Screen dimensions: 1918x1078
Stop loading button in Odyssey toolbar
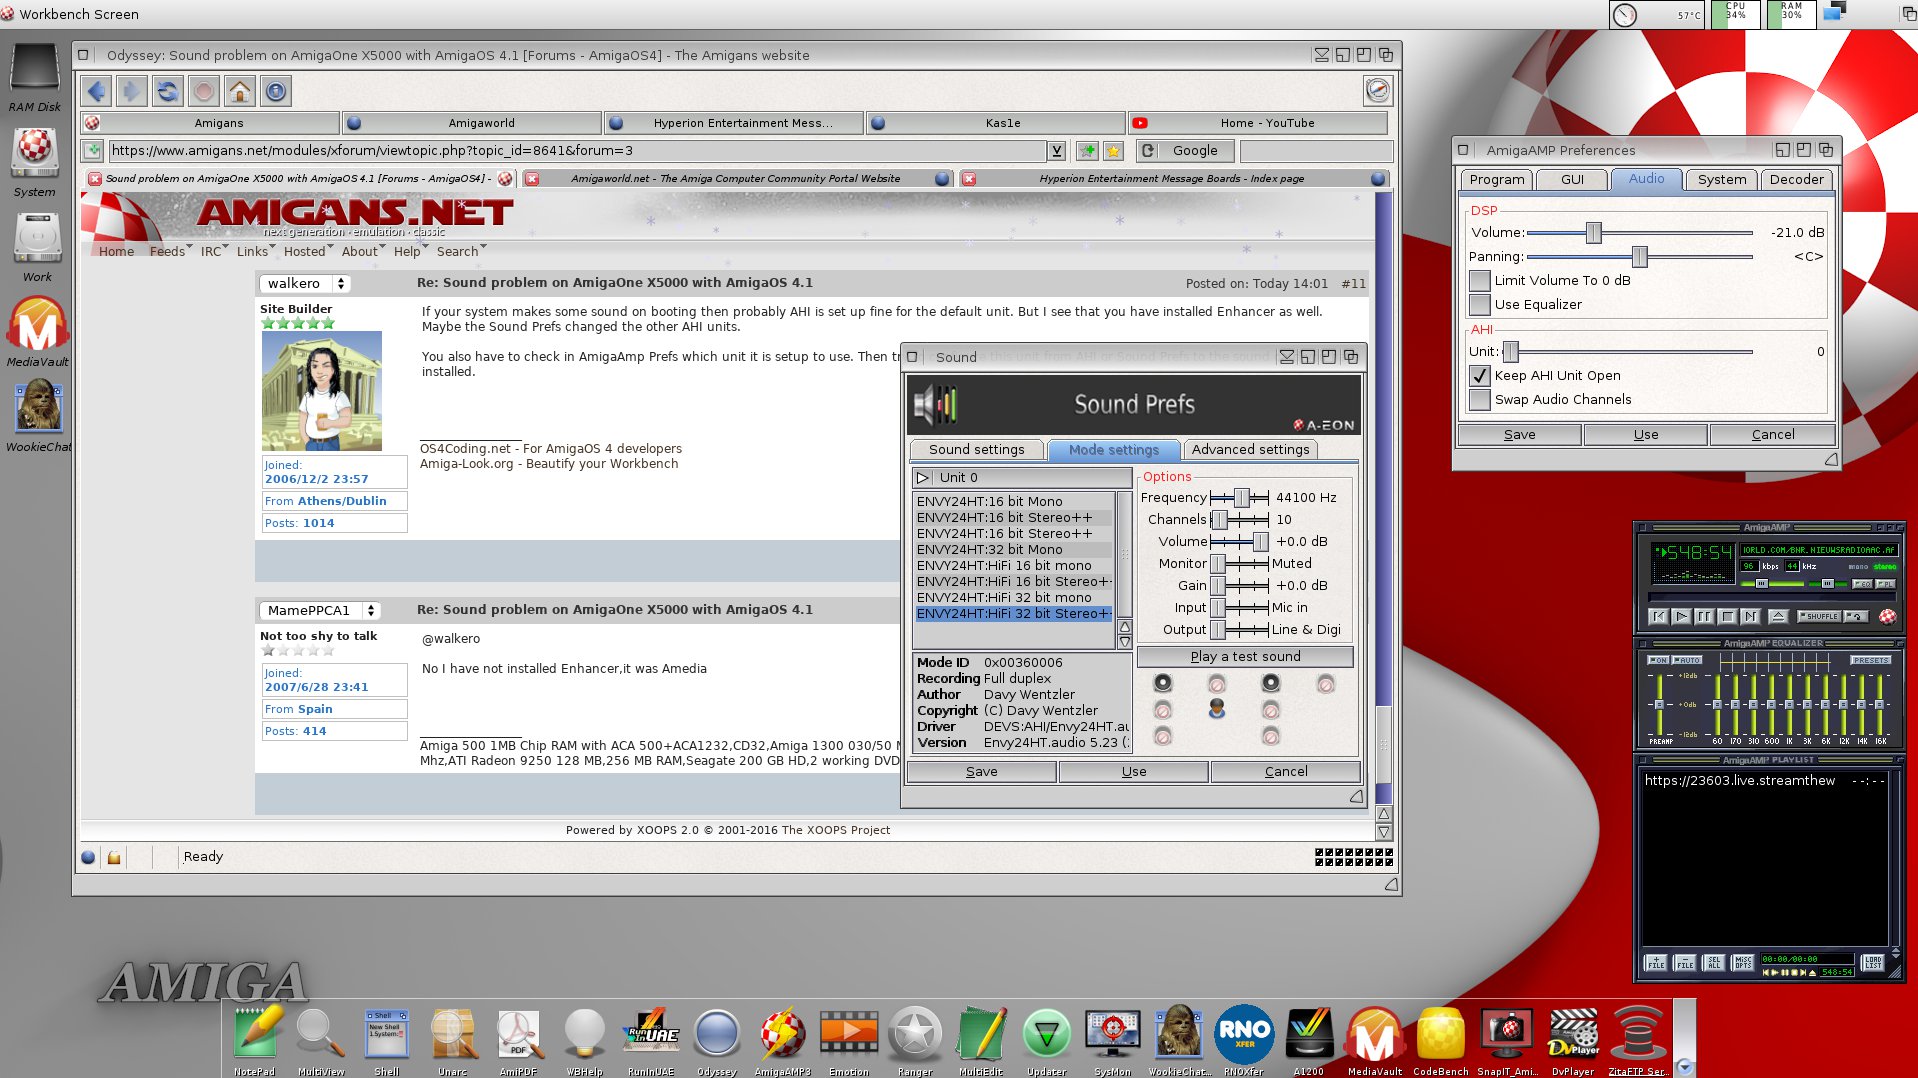click(x=204, y=92)
